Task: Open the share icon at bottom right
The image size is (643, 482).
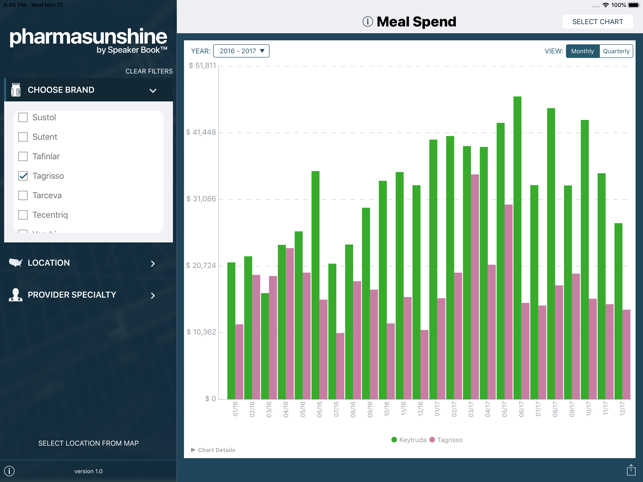Action: tap(631, 470)
